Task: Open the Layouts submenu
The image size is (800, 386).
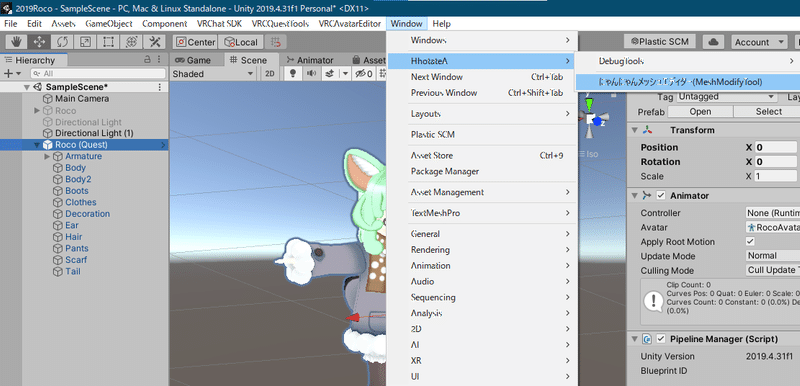Action: point(482,114)
